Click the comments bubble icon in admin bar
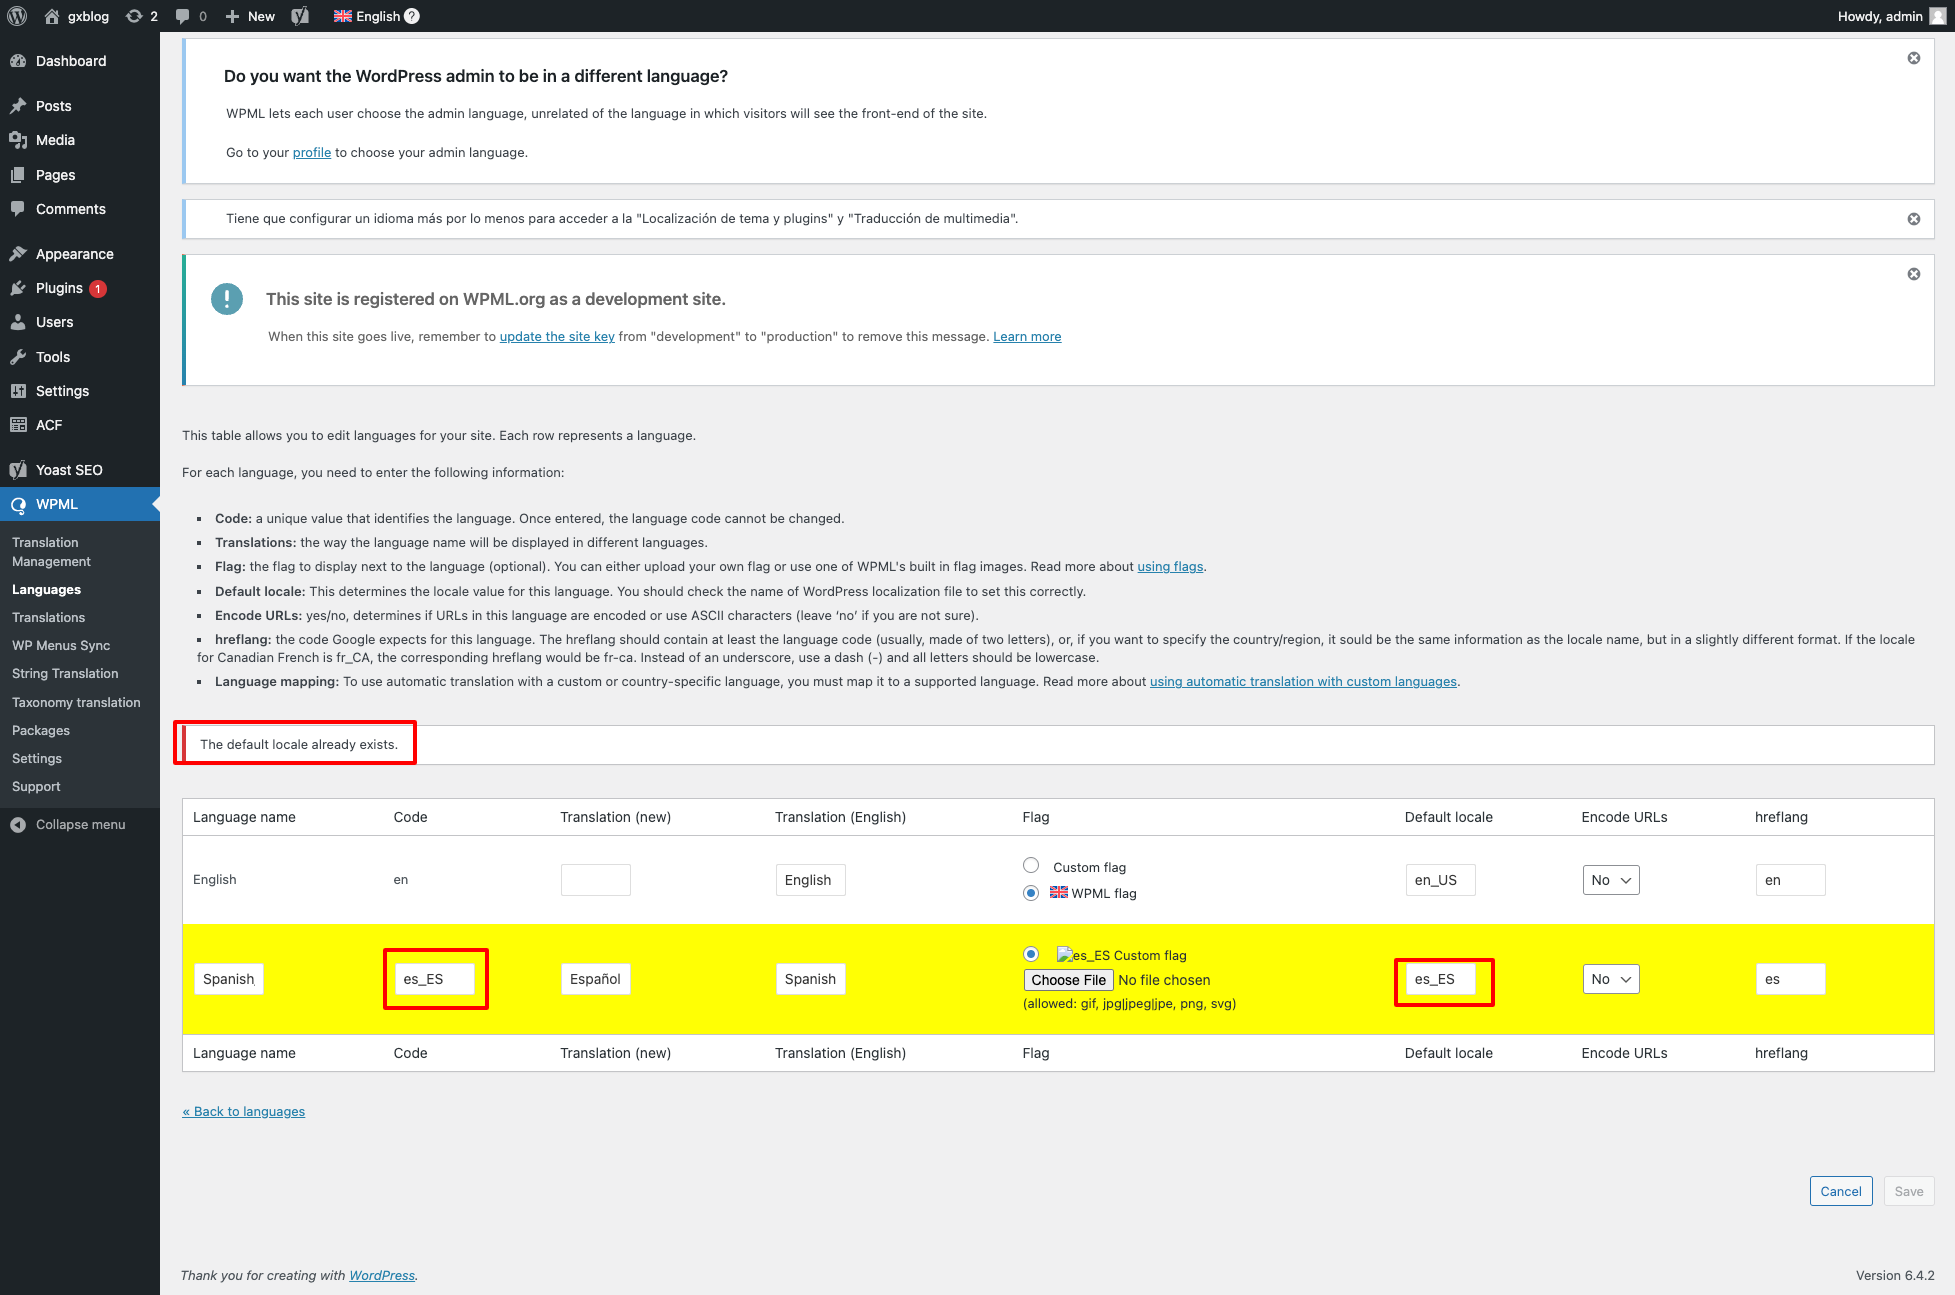 coord(183,16)
